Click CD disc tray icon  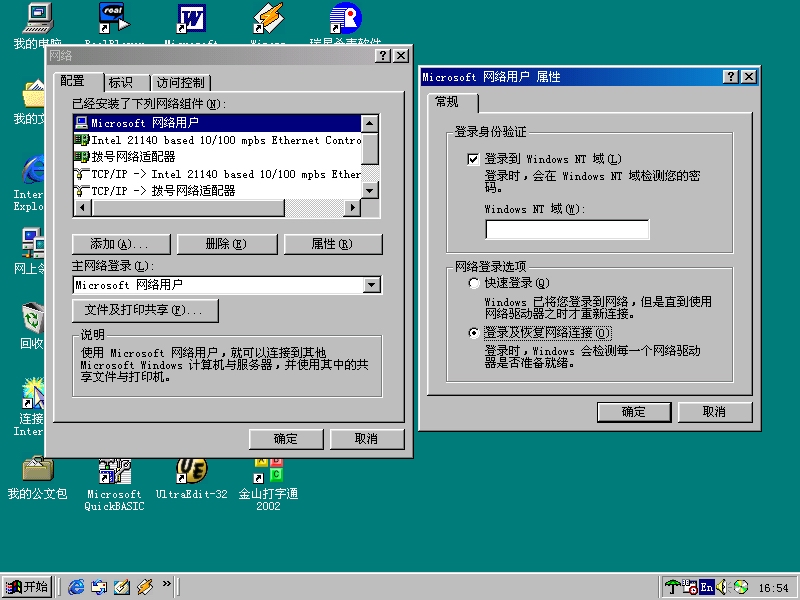[741, 587]
